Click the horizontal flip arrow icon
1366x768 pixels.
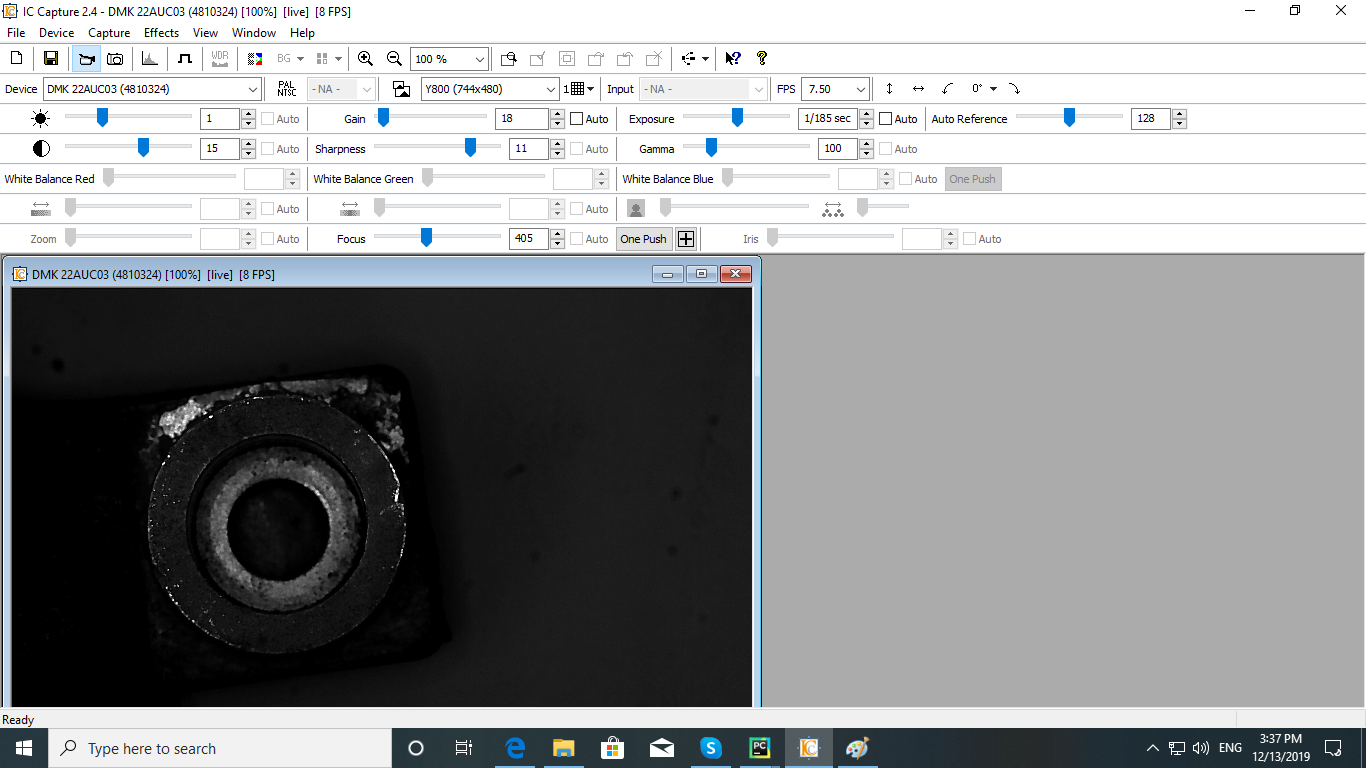(918, 89)
